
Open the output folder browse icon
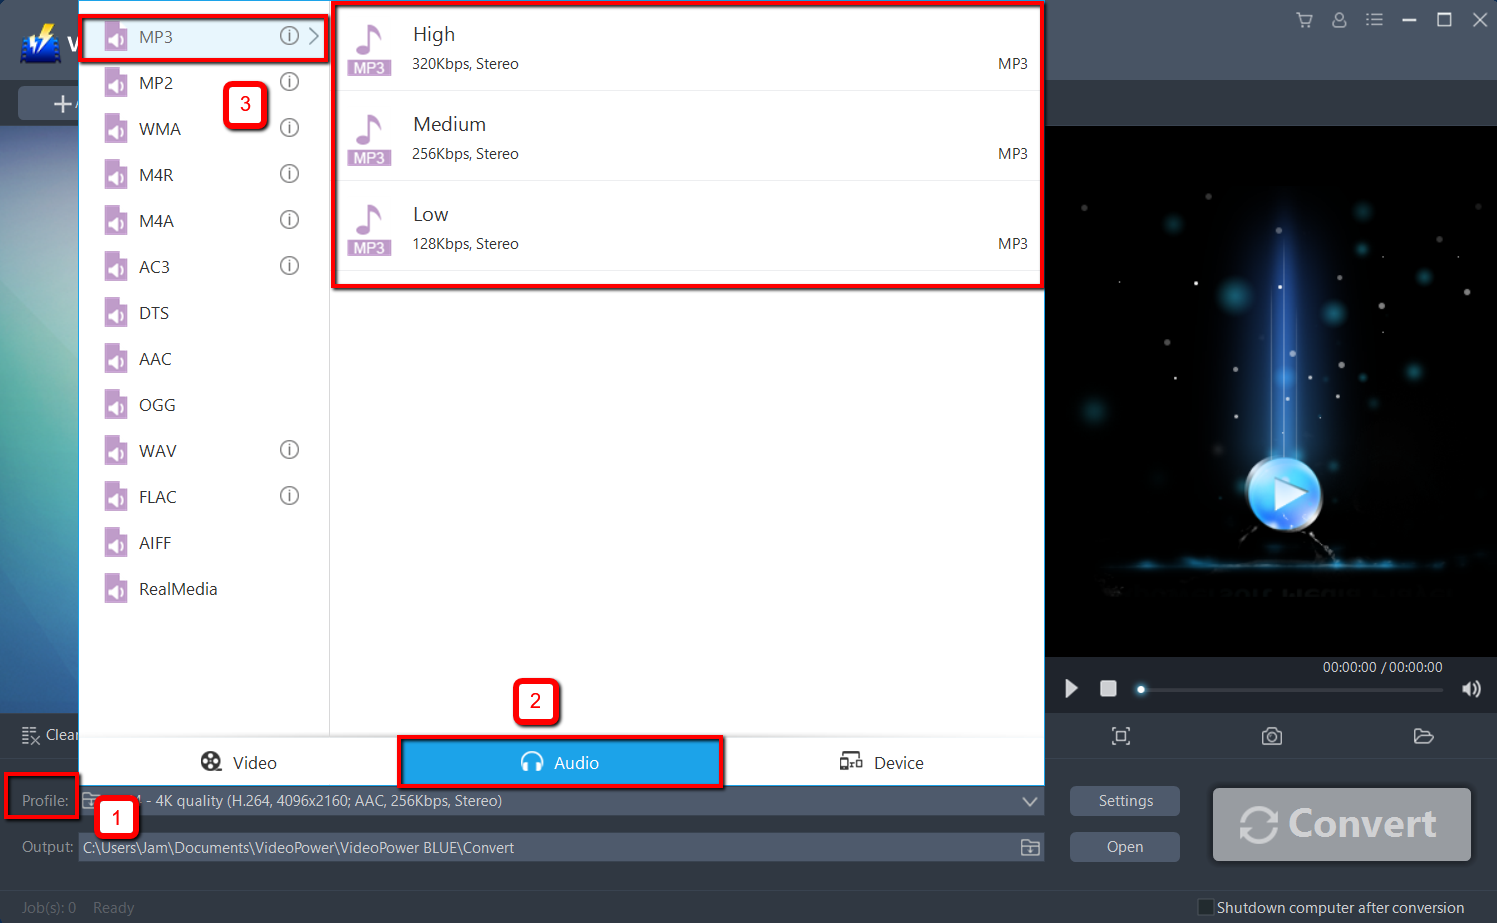[x=1029, y=847]
